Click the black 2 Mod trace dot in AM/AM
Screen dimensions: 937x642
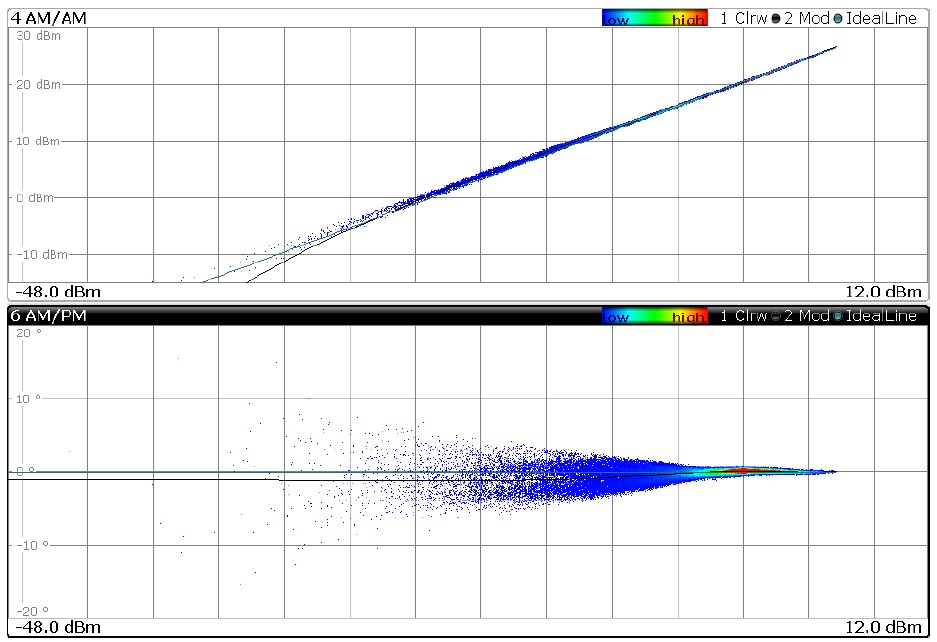pyautogui.click(x=776, y=18)
